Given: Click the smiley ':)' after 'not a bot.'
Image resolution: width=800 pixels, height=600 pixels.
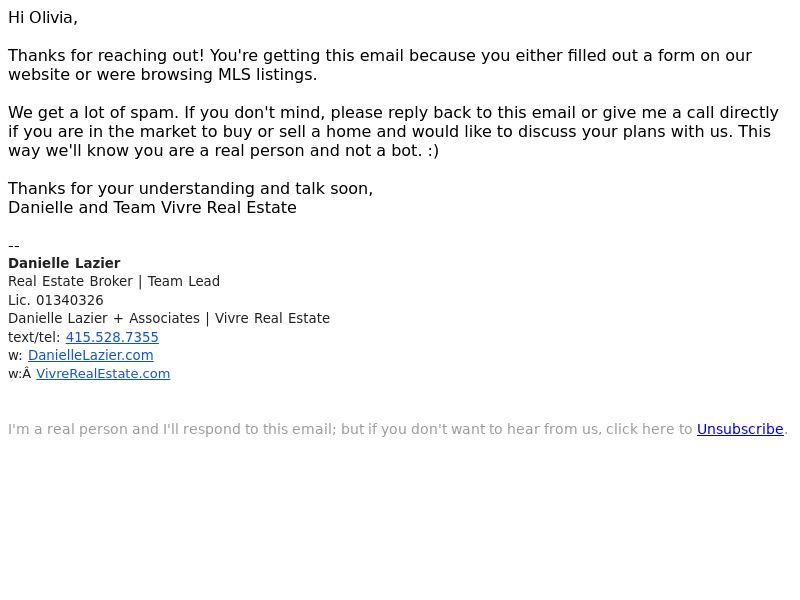Looking at the screenshot, I should point(433,151).
